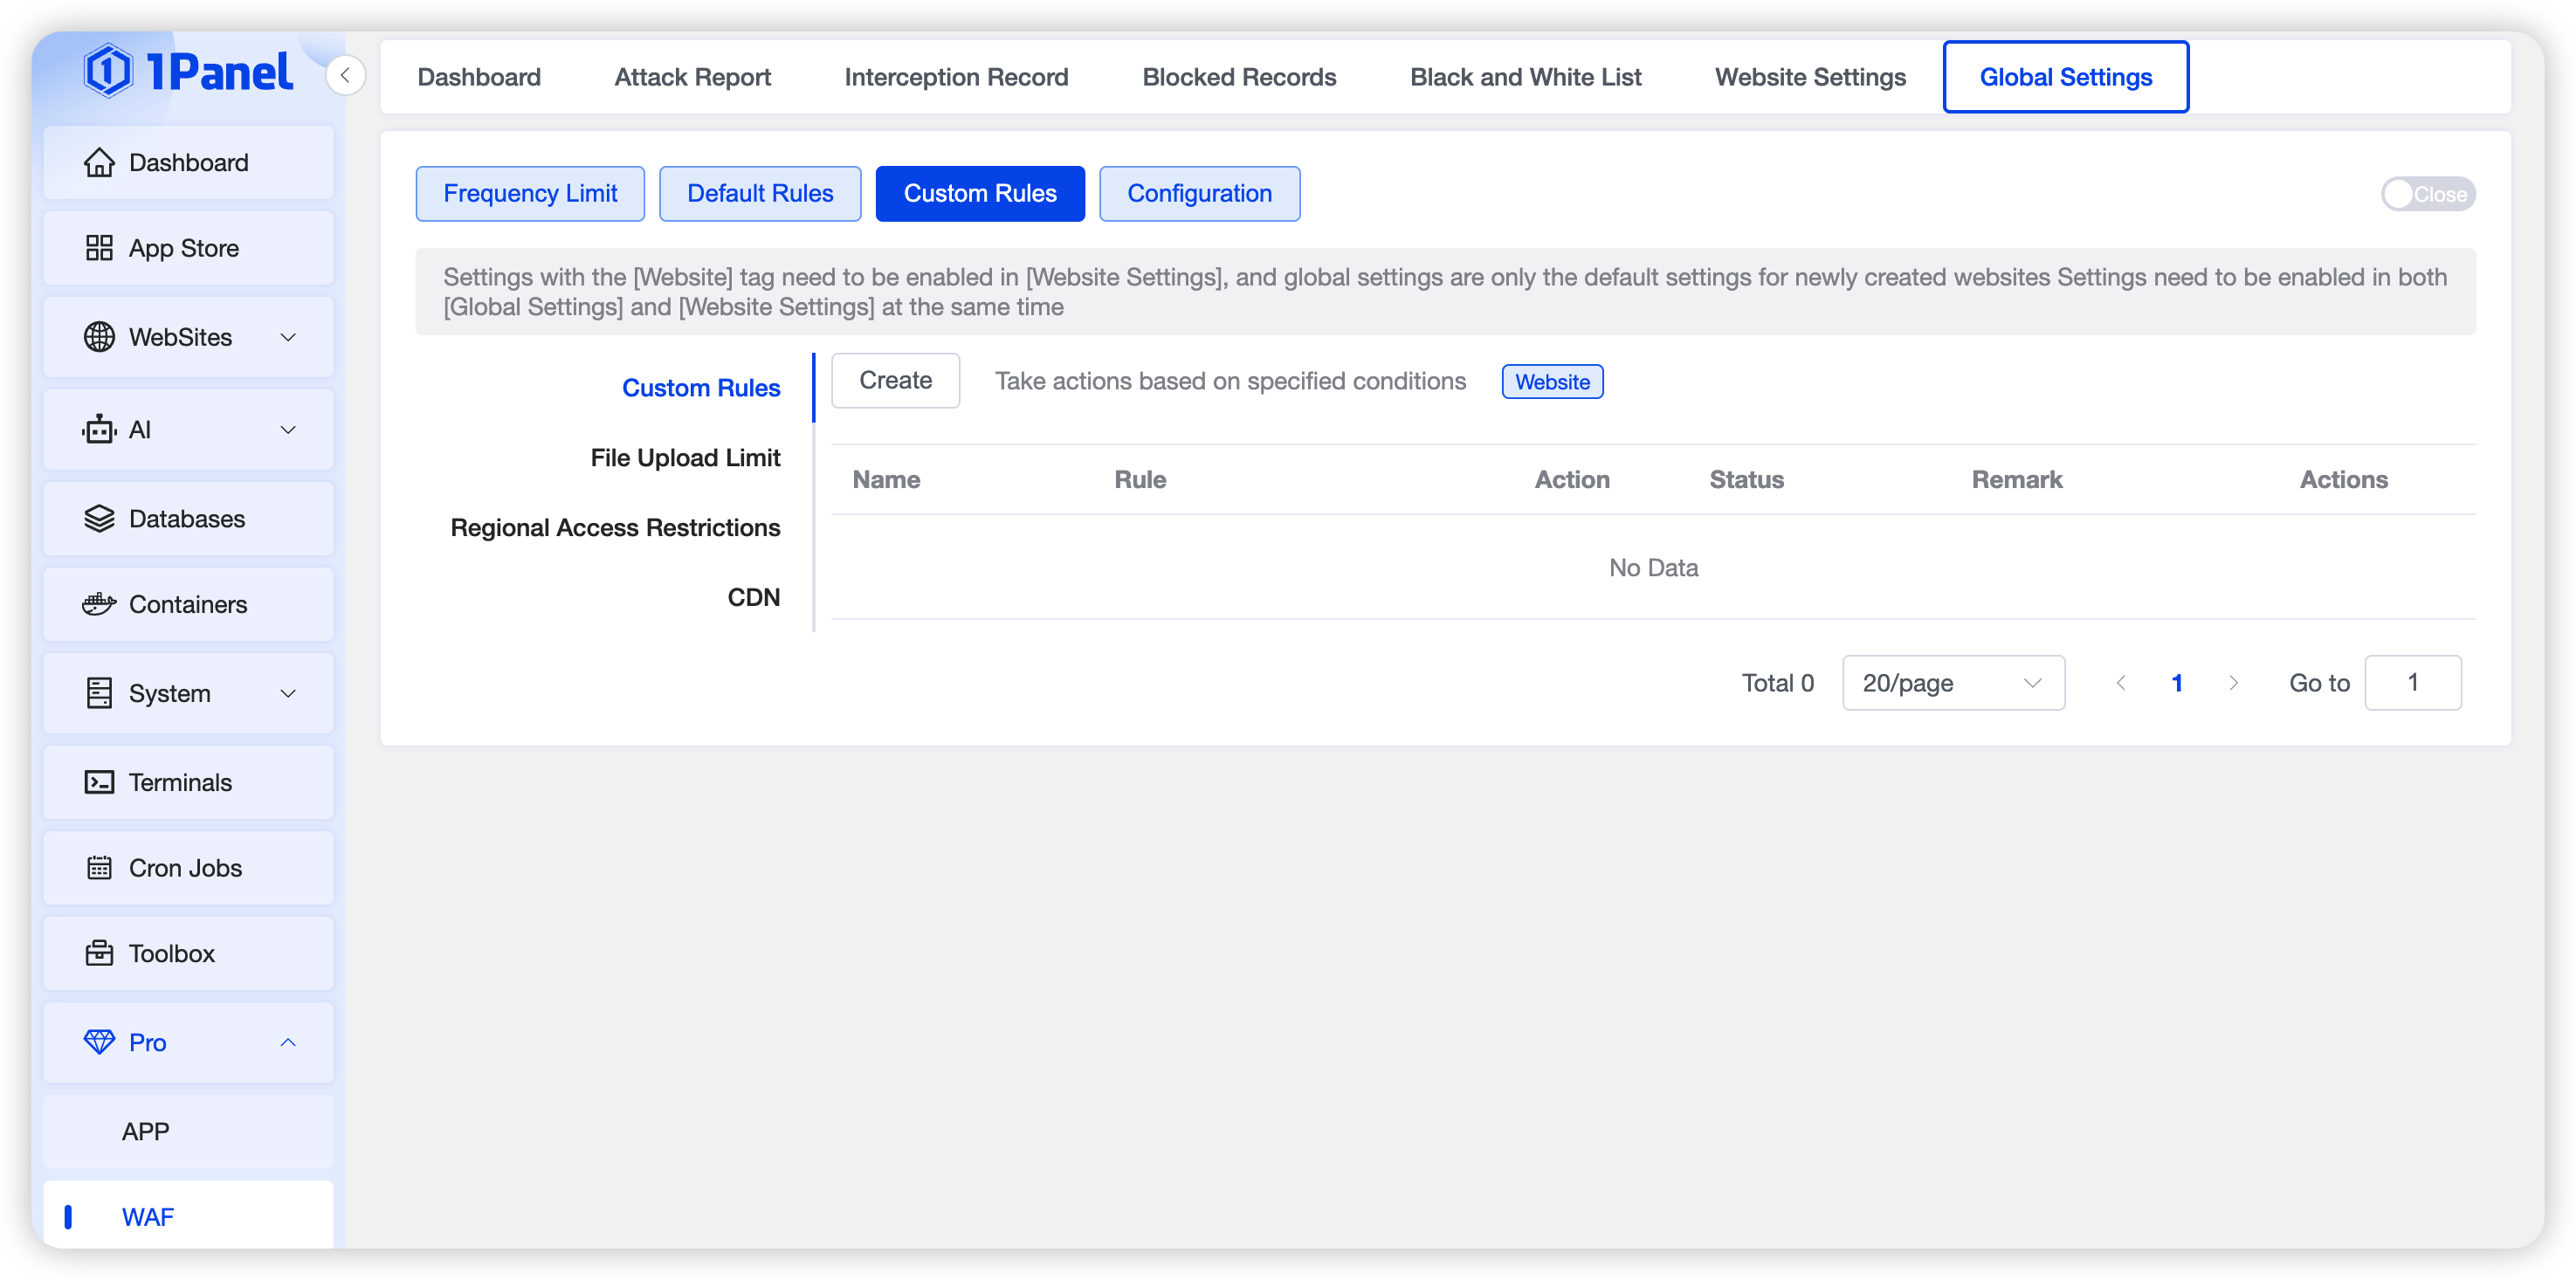Expand the WebSites submenu chevron
Screen dimensions: 2576x1280
[x=288, y=337]
